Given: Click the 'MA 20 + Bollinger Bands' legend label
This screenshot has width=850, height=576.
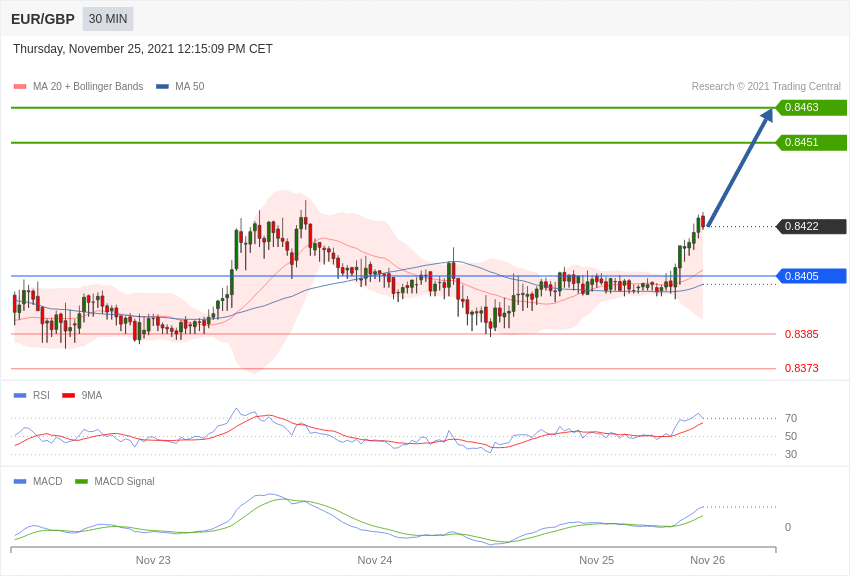Looking at the screenshot, I should coord(88,87).
